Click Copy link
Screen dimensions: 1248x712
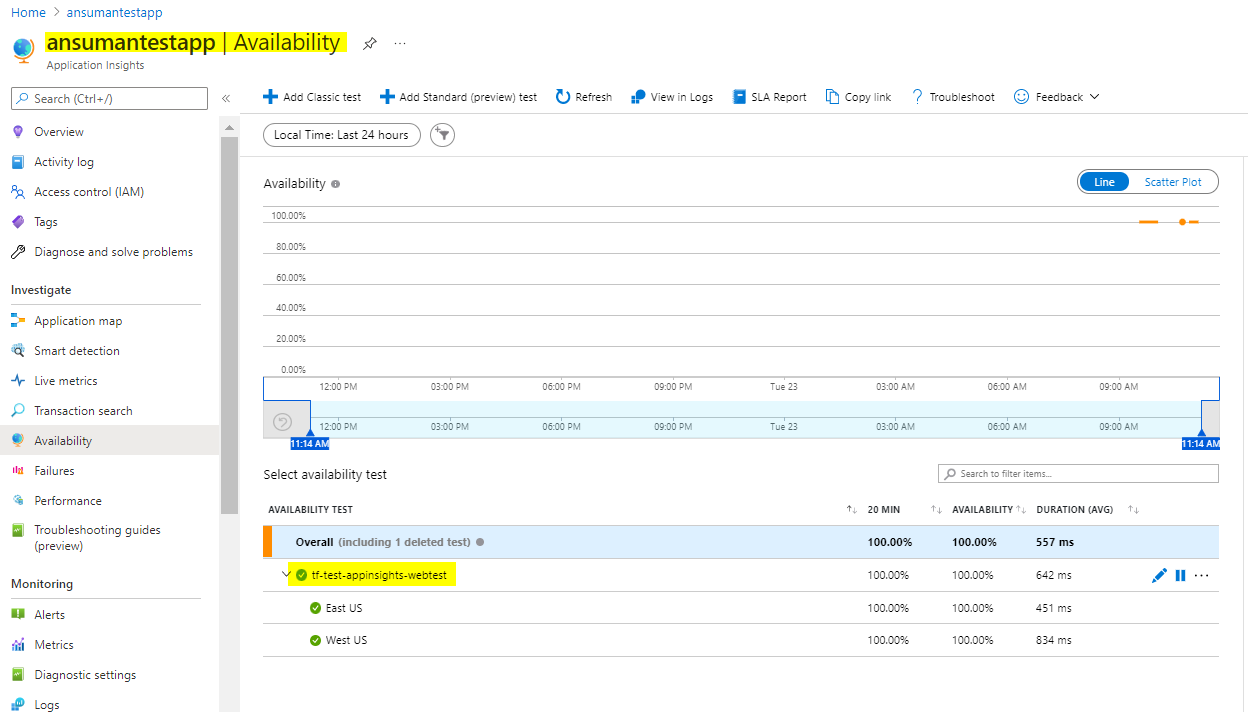click(x=858, y=97)
